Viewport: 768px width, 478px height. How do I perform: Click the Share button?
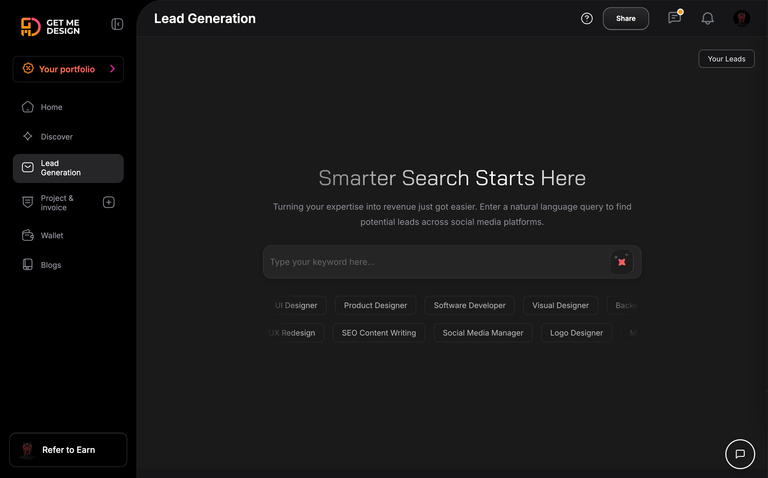coord(625,19)
